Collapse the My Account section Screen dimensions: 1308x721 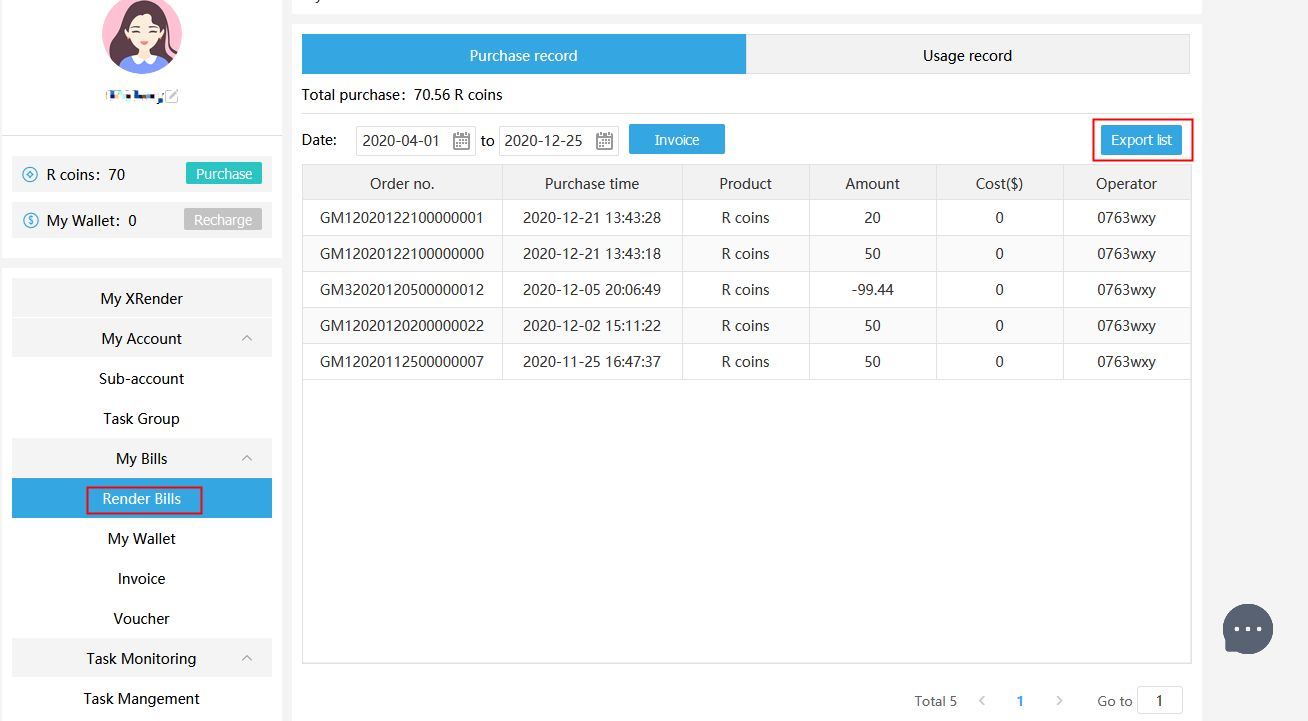[x=247, y=338]
